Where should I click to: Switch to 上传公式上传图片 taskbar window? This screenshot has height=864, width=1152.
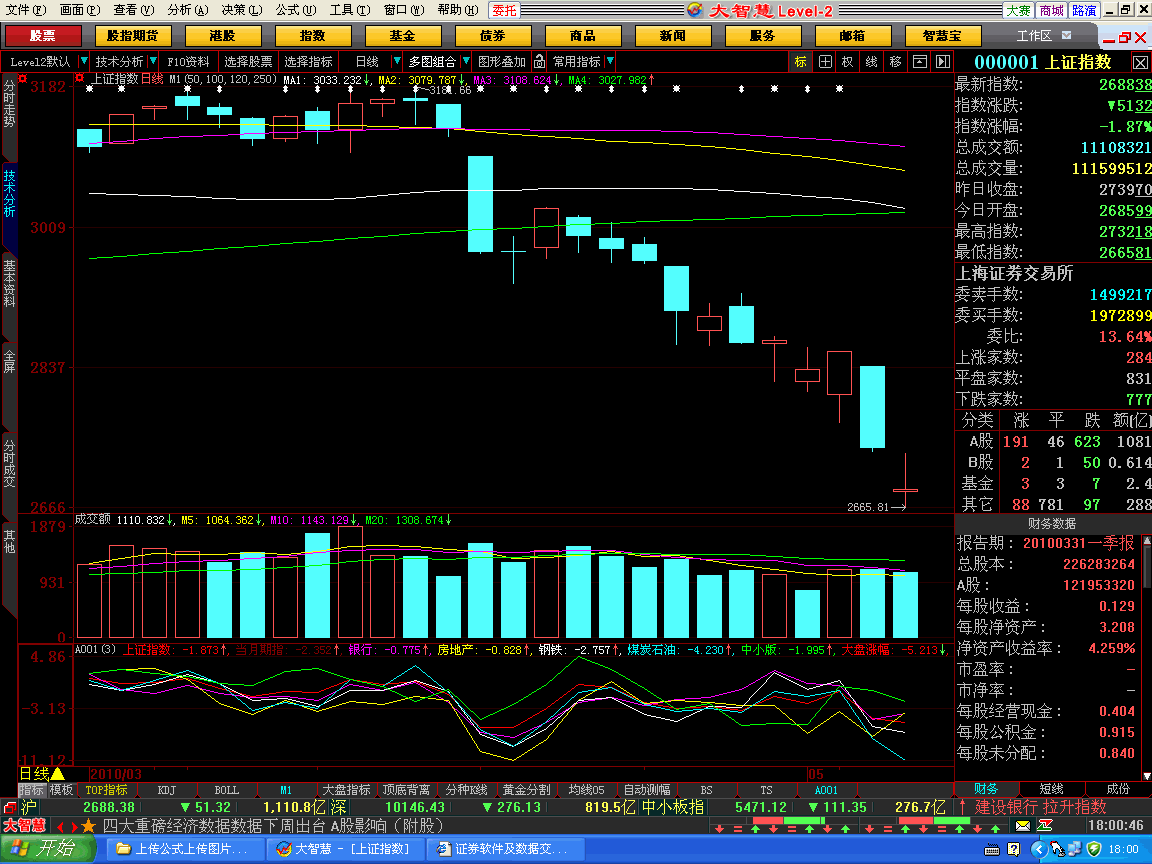(x=184, y=849)
